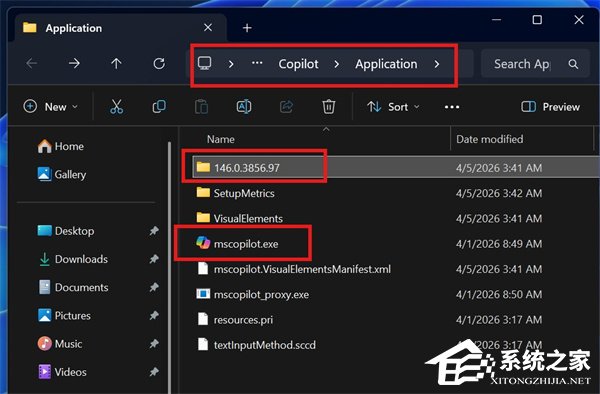600x394 pixels.
Task: Toggle the Preview pane
Action: [550, 107]
